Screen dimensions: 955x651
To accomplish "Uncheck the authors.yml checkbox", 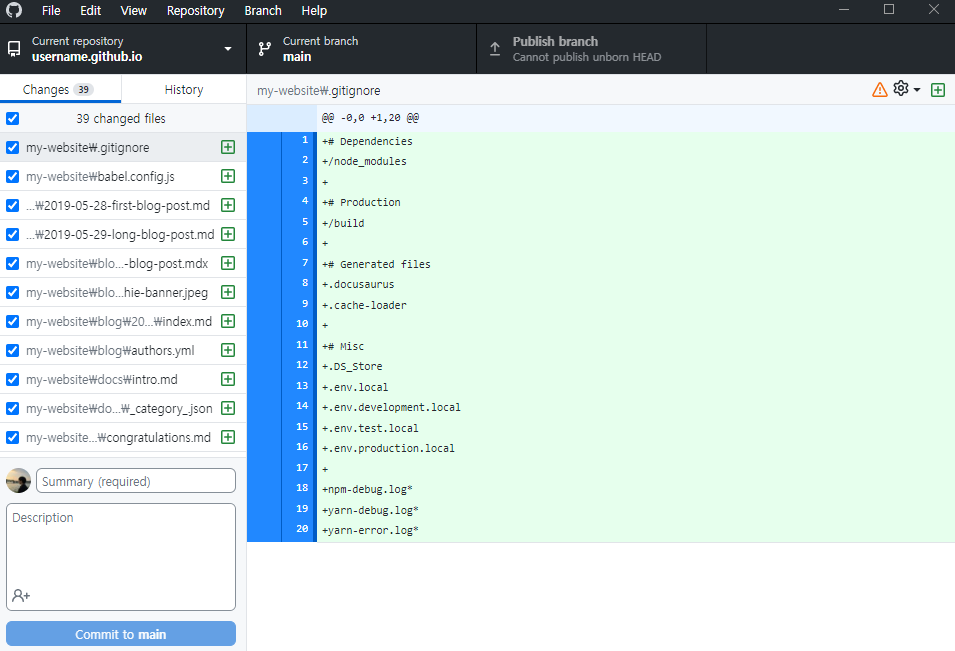I will (12, 350).
